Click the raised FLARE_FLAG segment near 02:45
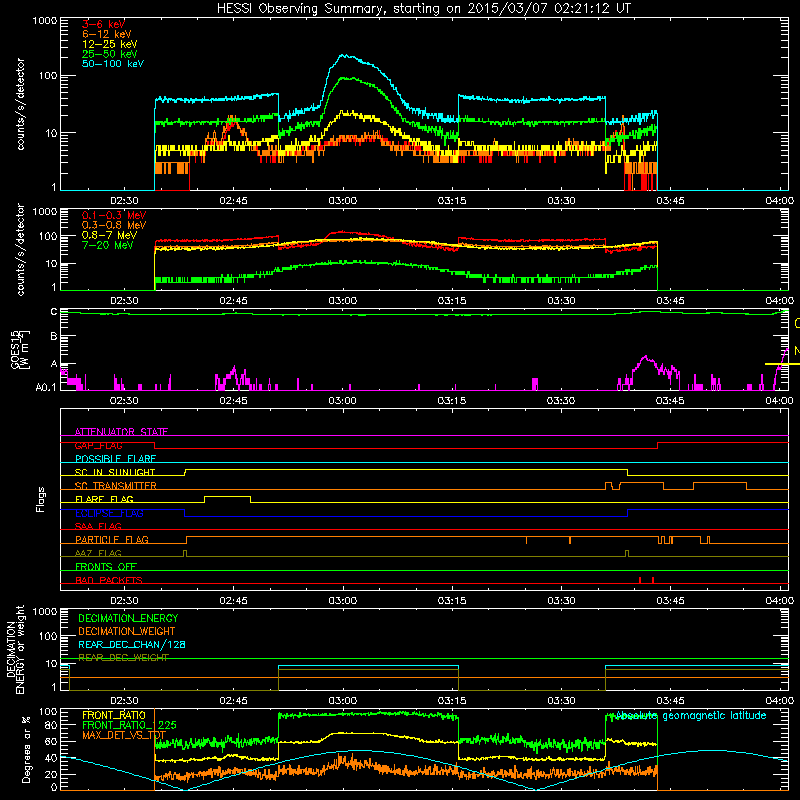 tap(228, 496)
